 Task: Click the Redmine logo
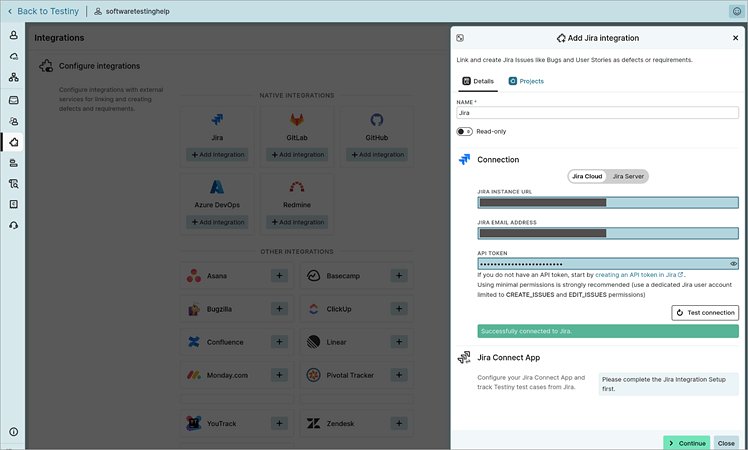click(x=297, y=187)
